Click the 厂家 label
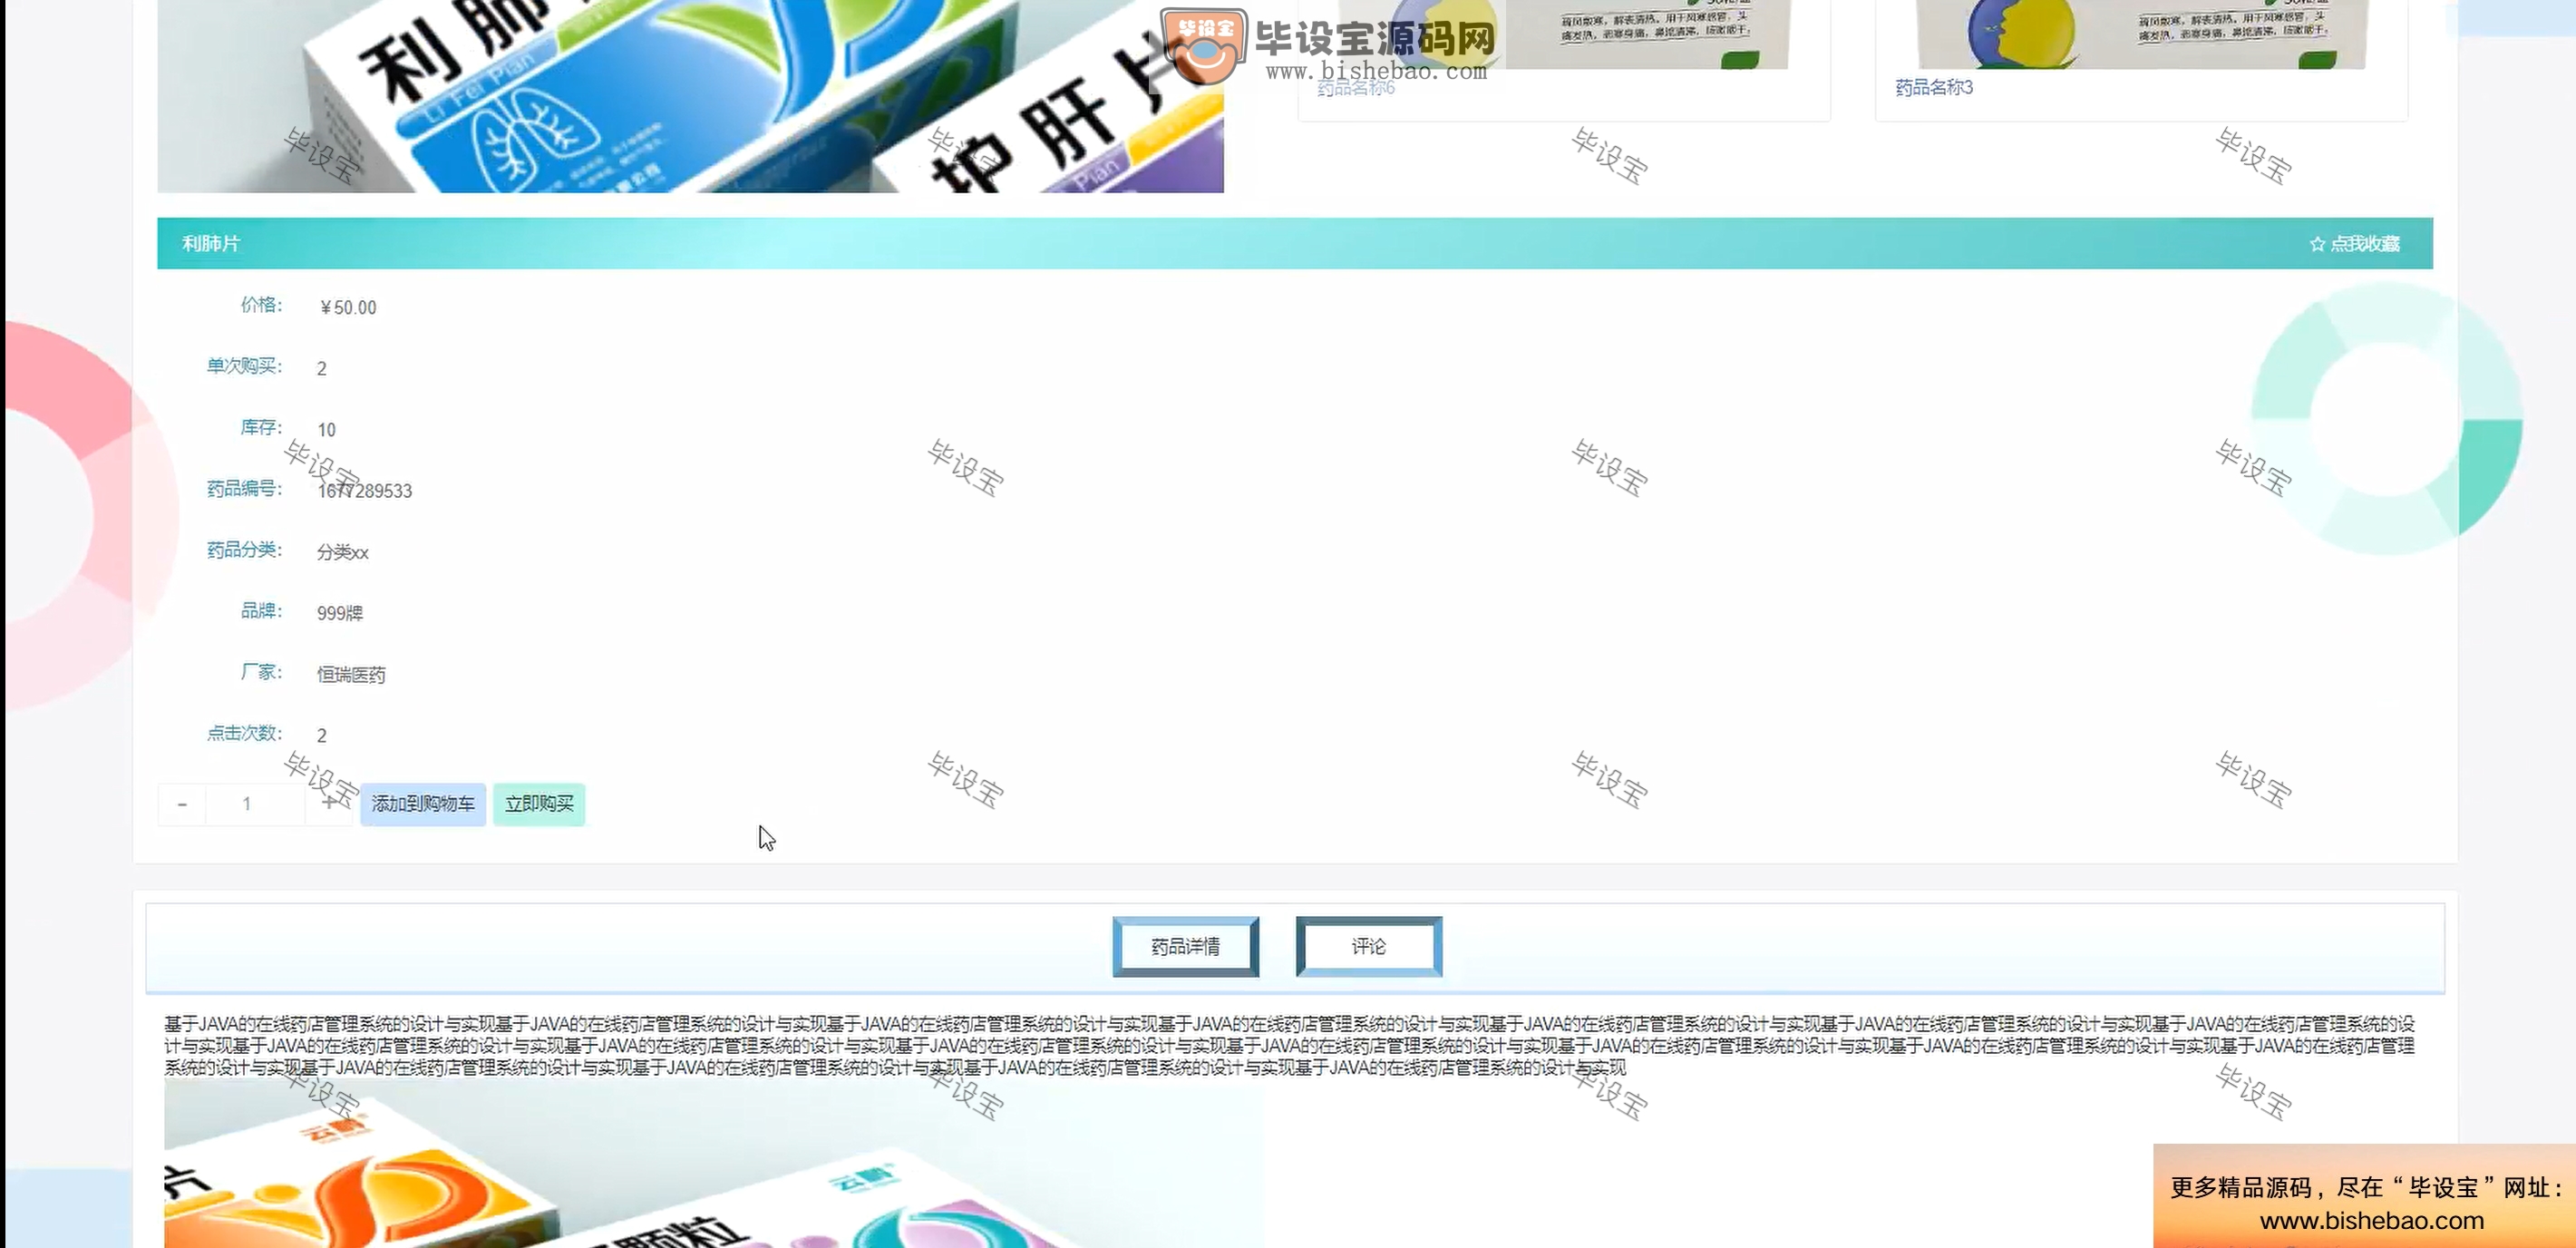This screenshot has width=2576, height=1248. 262,672
